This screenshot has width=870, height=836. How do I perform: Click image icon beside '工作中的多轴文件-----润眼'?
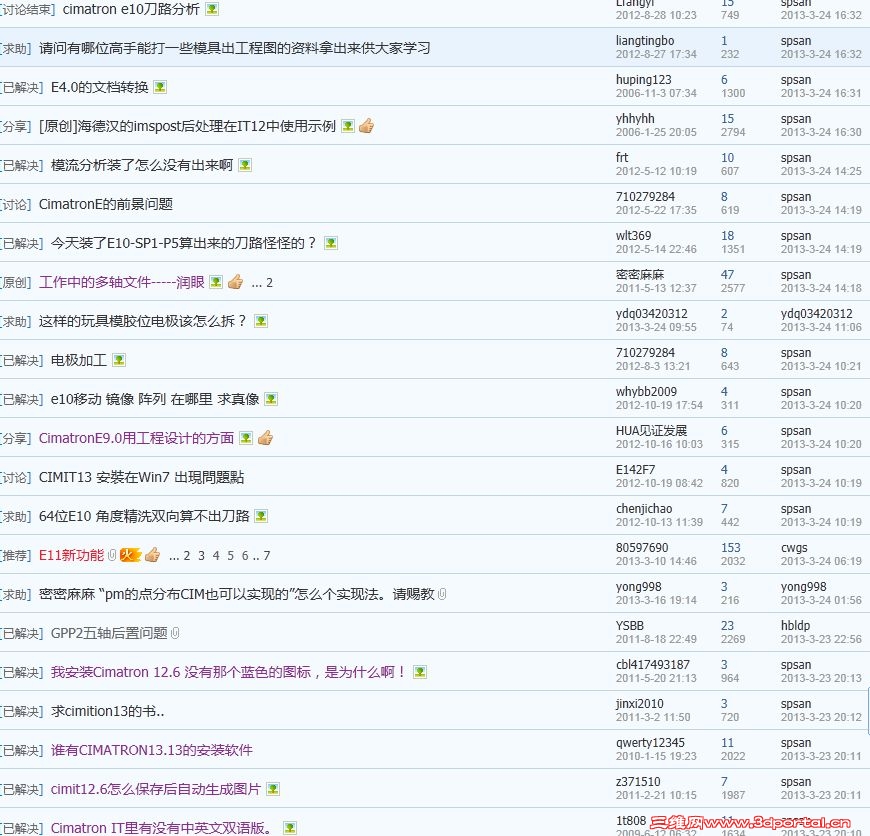click(216, 282)
